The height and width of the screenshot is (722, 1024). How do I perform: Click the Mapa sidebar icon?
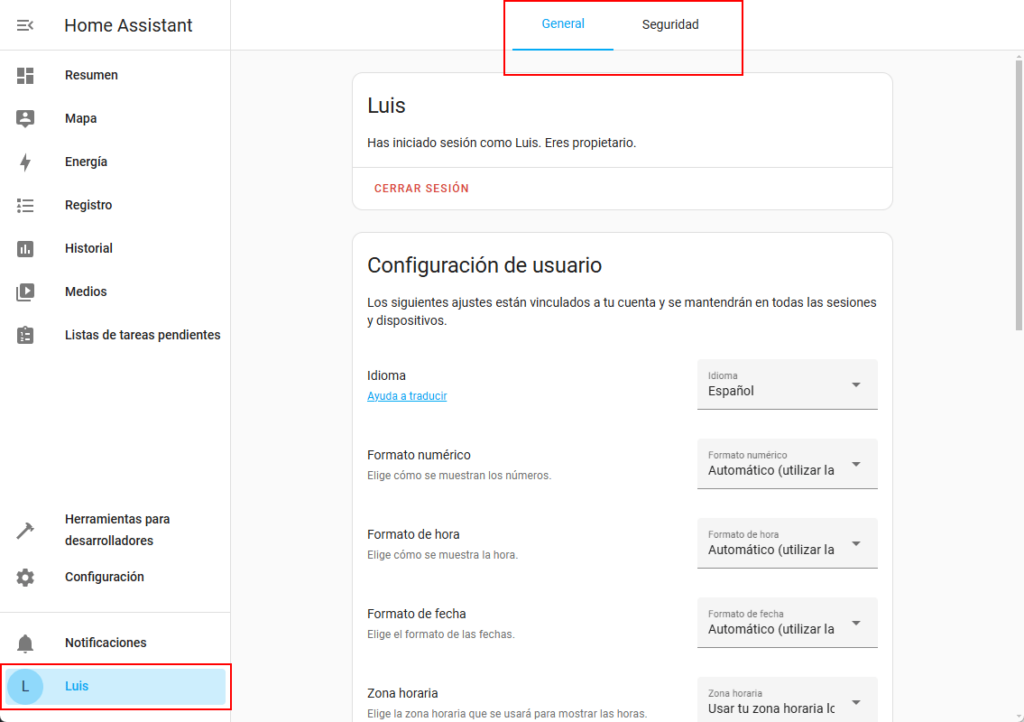coord(25,118)
